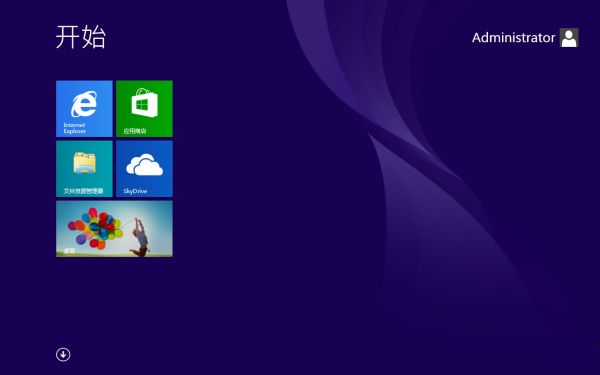The width and height of the screenshot is (600, 375).
Task: Click the Administrator user name
Action: (513, 38)
